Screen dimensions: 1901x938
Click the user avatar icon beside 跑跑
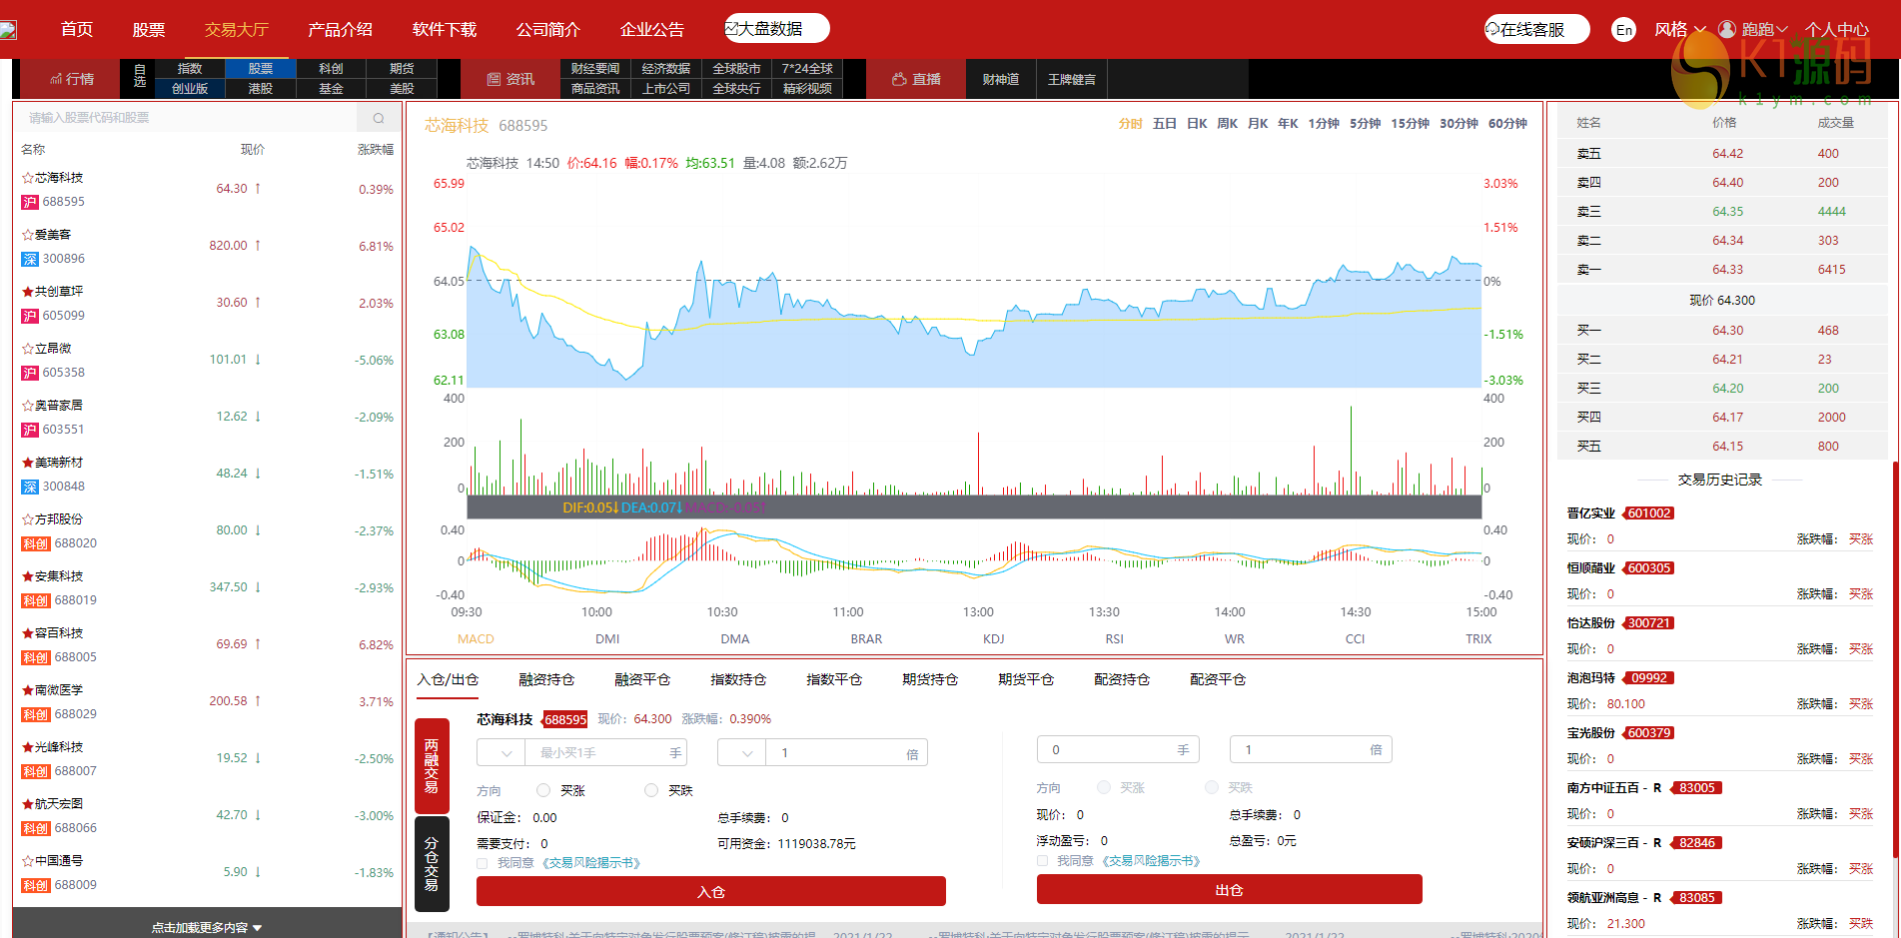(1727, 29)
